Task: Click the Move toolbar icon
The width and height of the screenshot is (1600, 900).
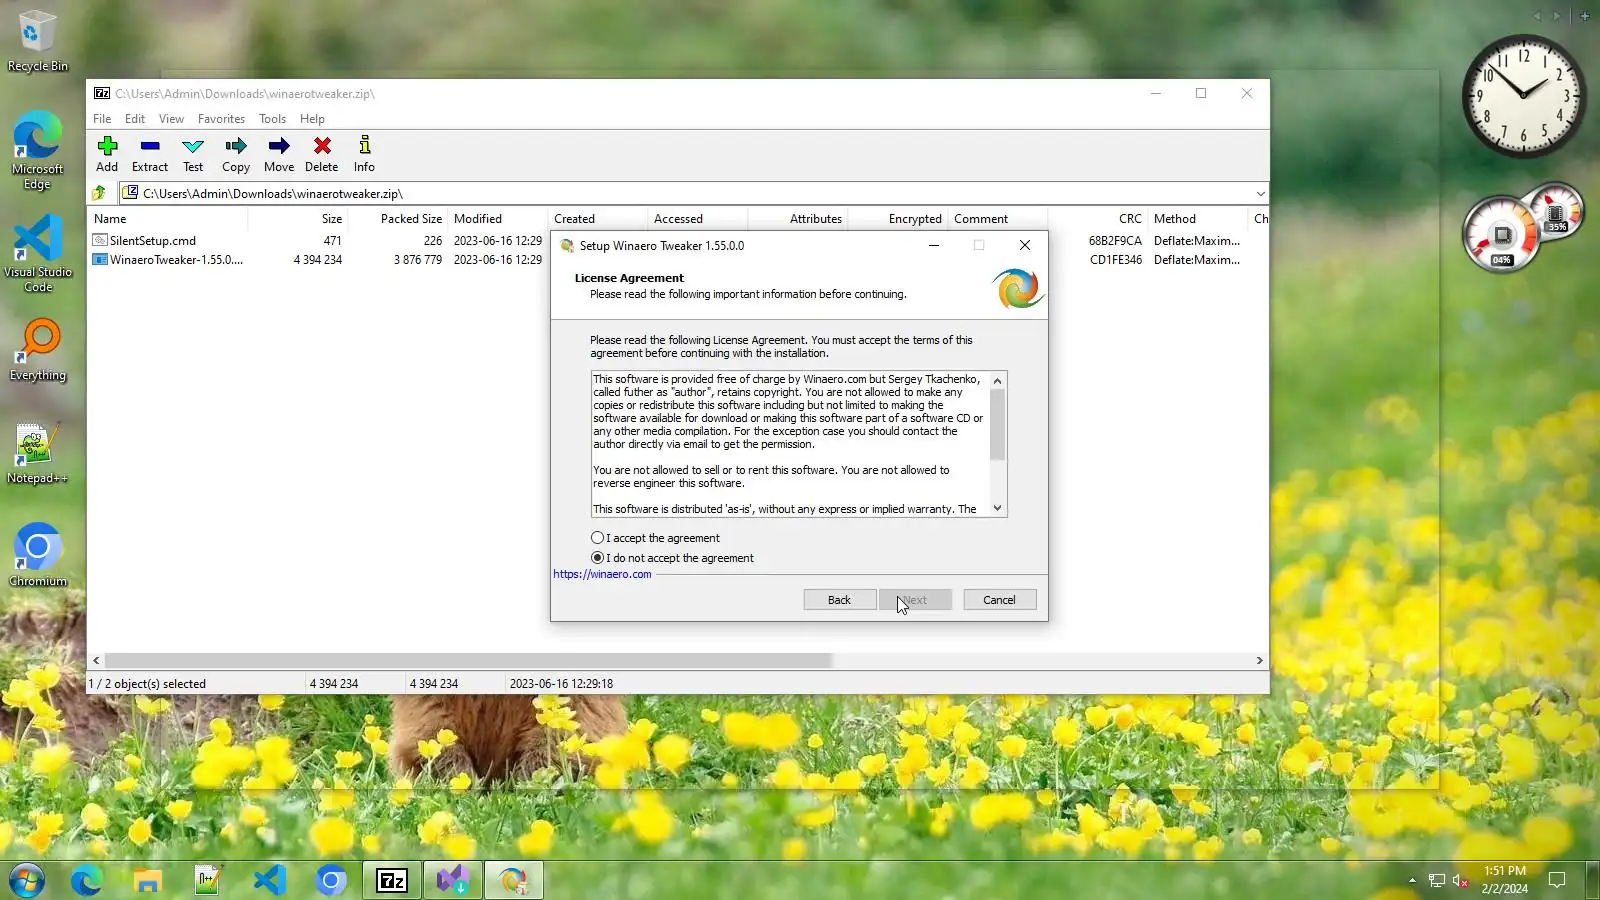Action: [279, 154]
